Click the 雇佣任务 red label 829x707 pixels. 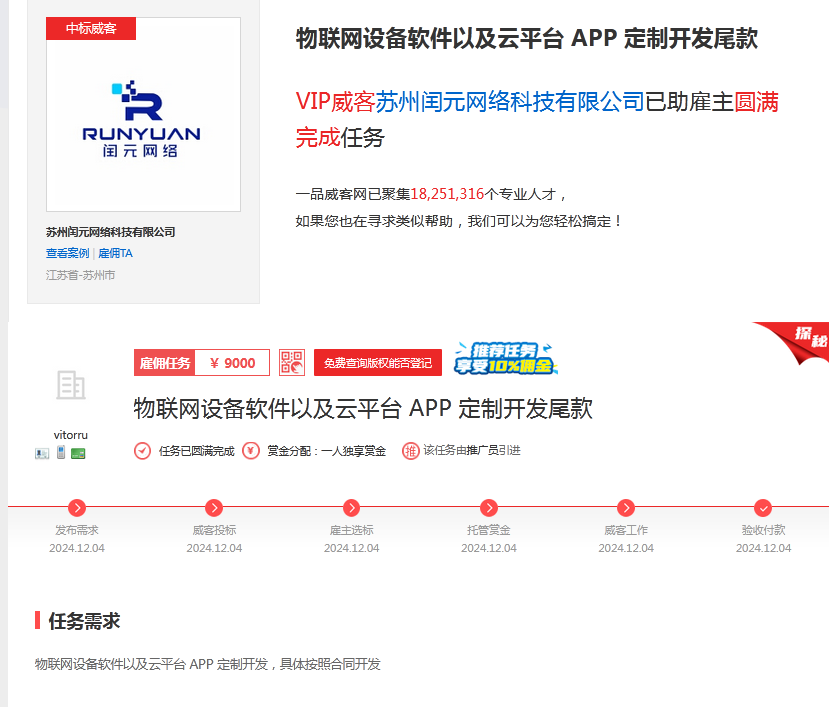(x=164, y=363)
